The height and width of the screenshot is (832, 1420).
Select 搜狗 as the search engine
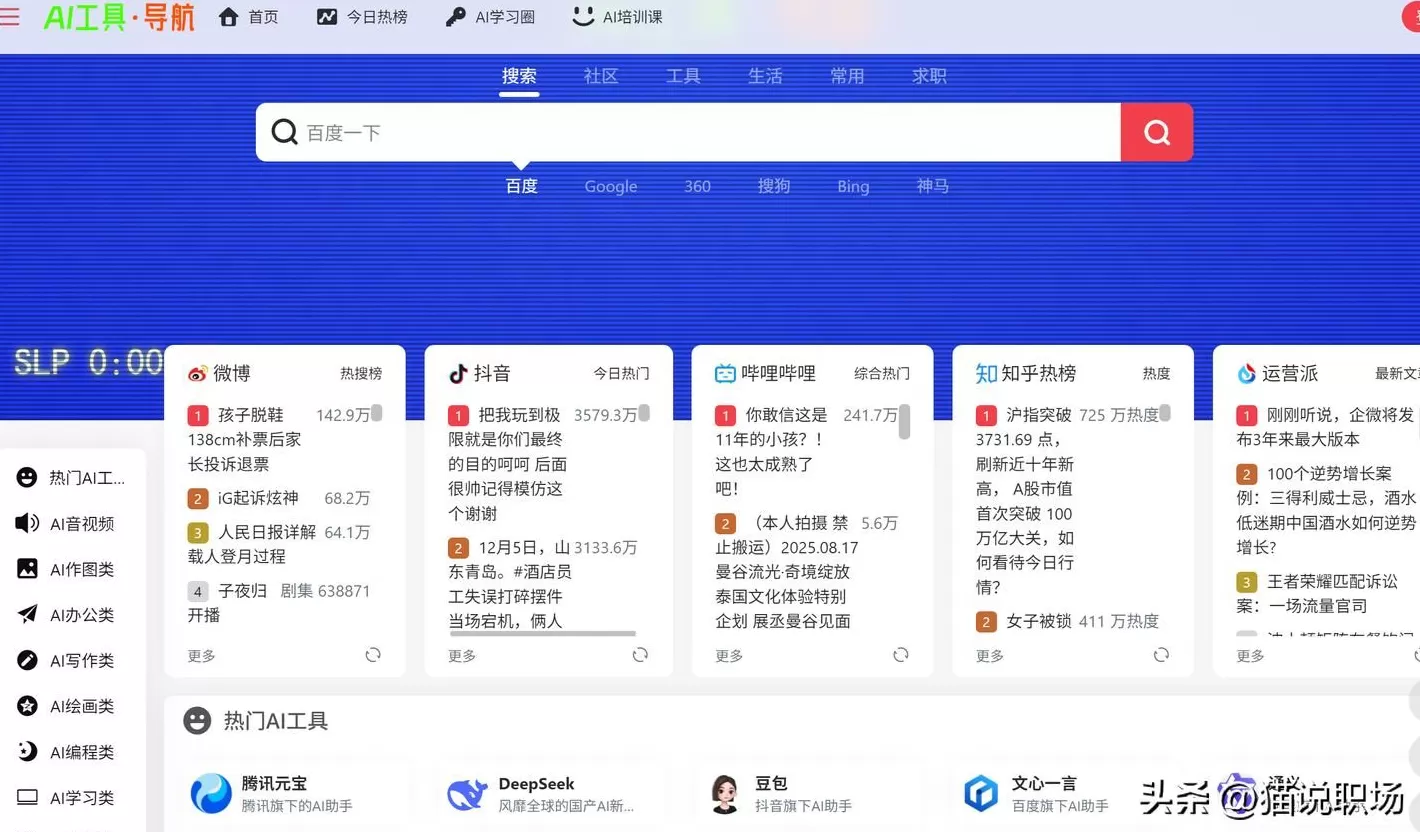(x=773, y=187)
